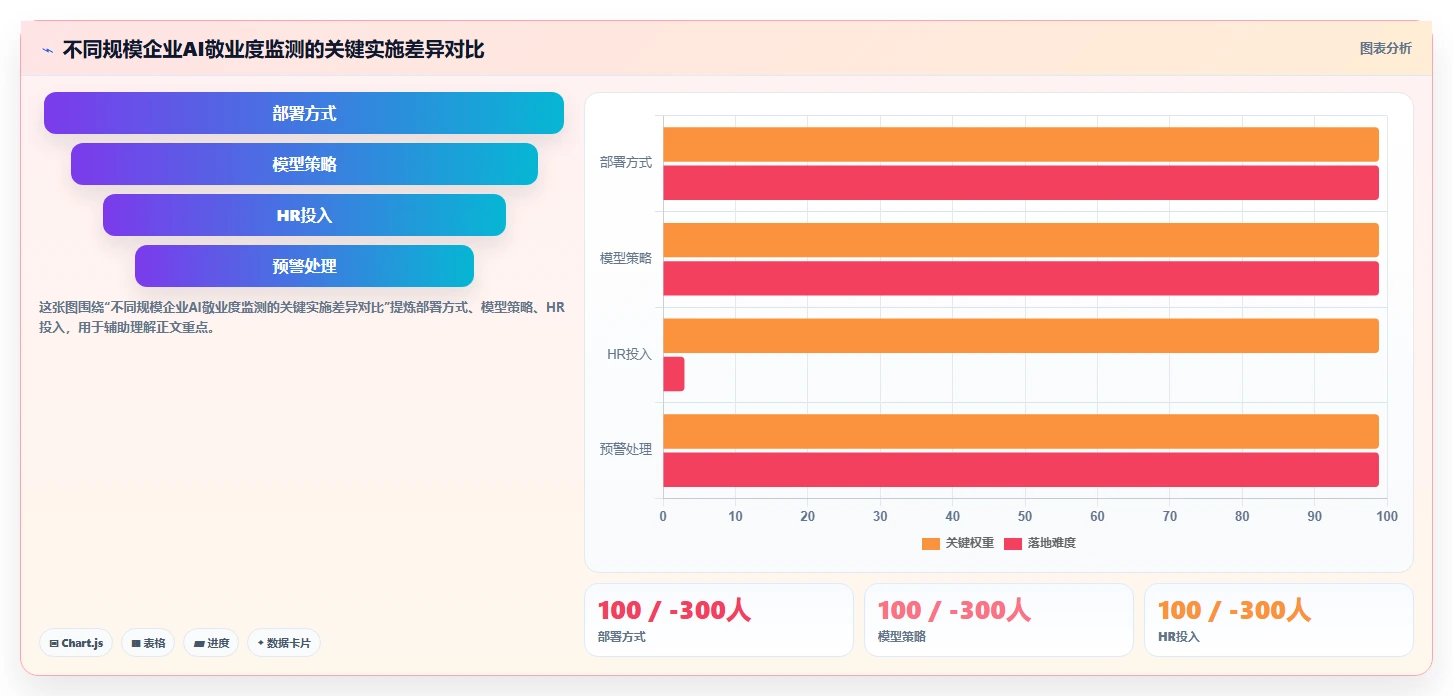Click the orange 模型策略 关键权重 bar
The image size is (1453, 696).
point(1021,240)
